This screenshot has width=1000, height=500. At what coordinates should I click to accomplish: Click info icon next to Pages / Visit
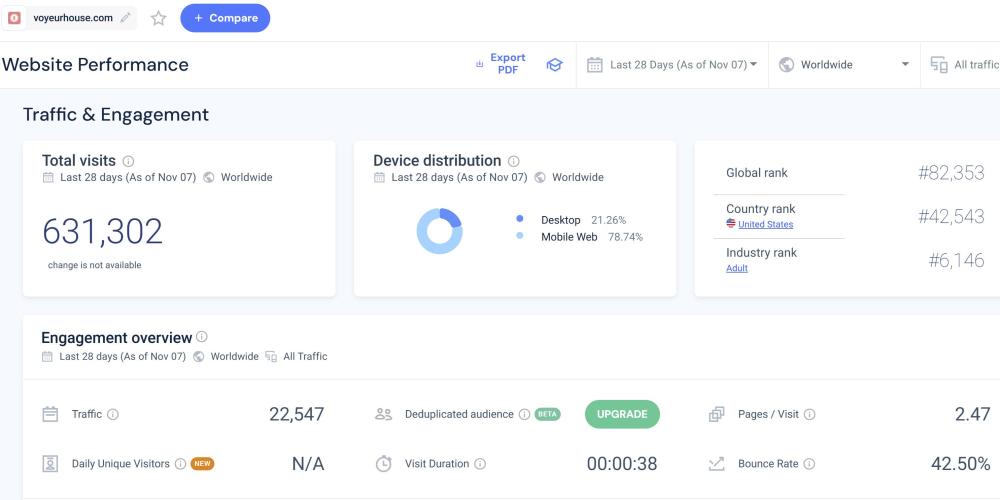(809, 414)
